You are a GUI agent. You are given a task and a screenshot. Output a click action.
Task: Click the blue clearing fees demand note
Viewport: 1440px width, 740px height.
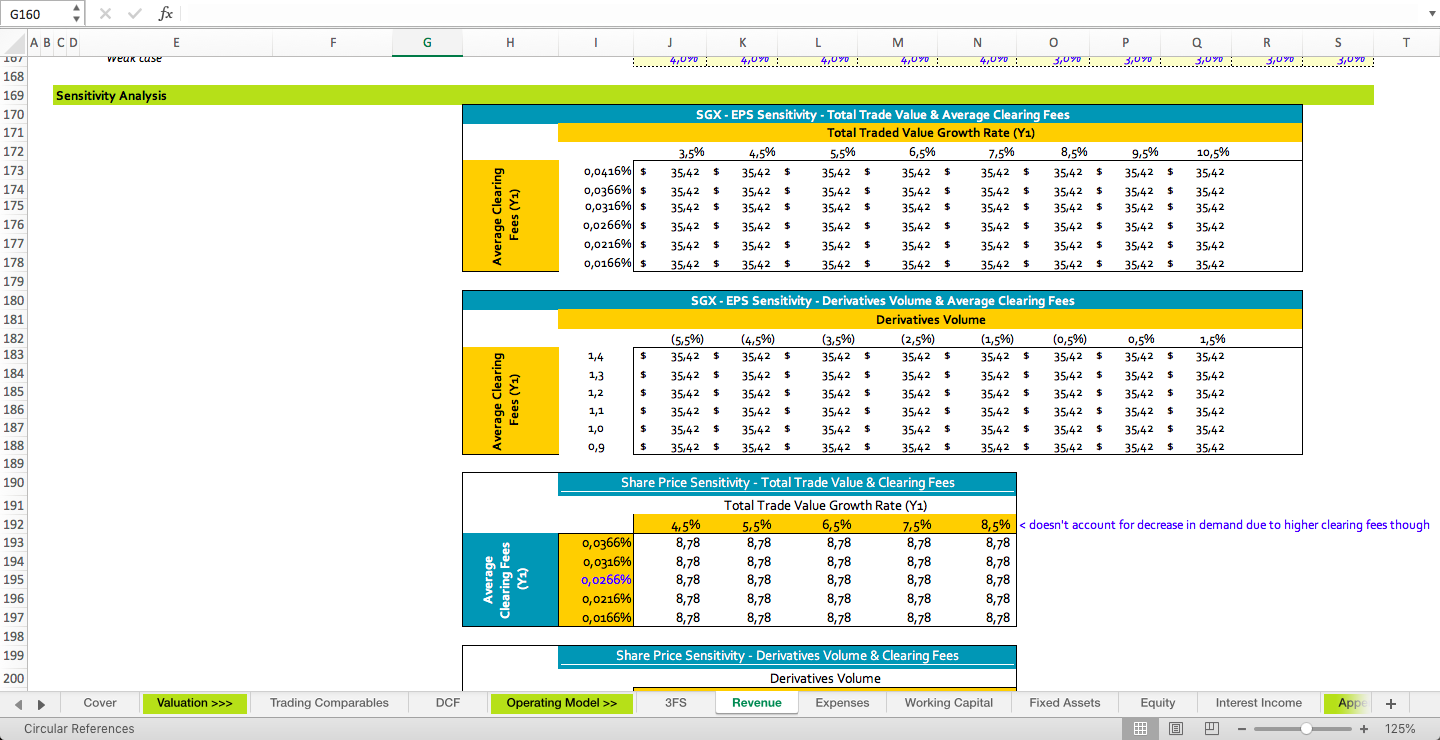1224,524
